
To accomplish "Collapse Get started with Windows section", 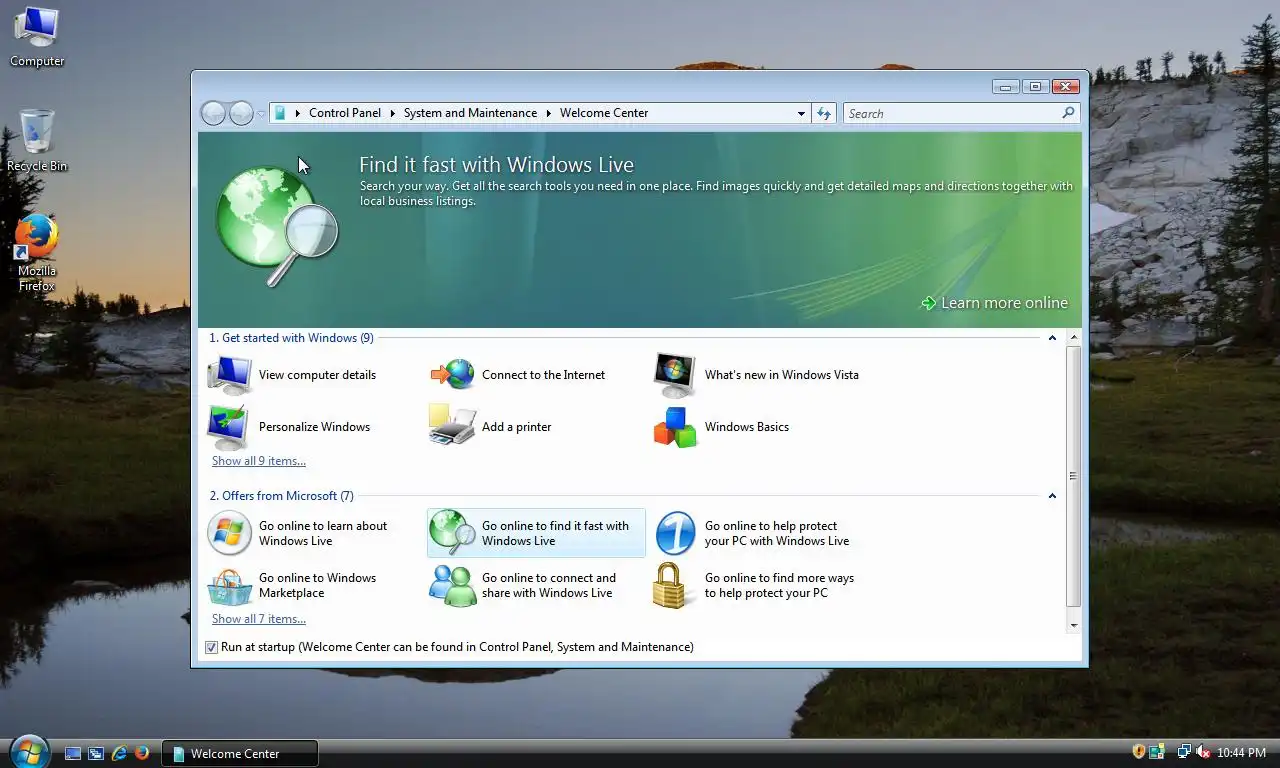I will [1052, 338].
